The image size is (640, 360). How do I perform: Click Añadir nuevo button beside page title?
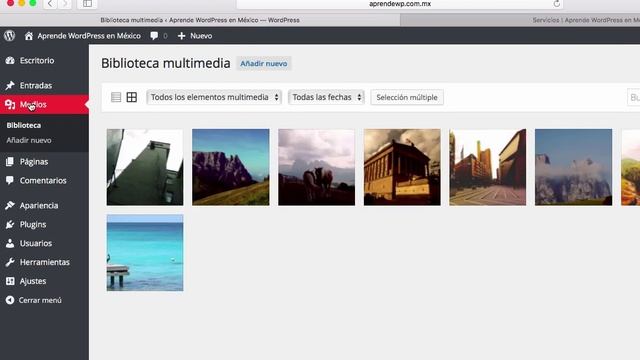coord(264,64)
